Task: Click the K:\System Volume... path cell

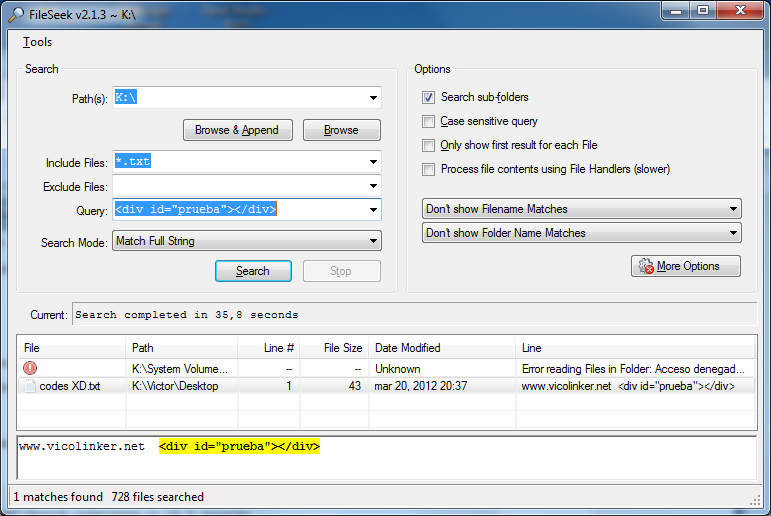Action: coord(180,369)
